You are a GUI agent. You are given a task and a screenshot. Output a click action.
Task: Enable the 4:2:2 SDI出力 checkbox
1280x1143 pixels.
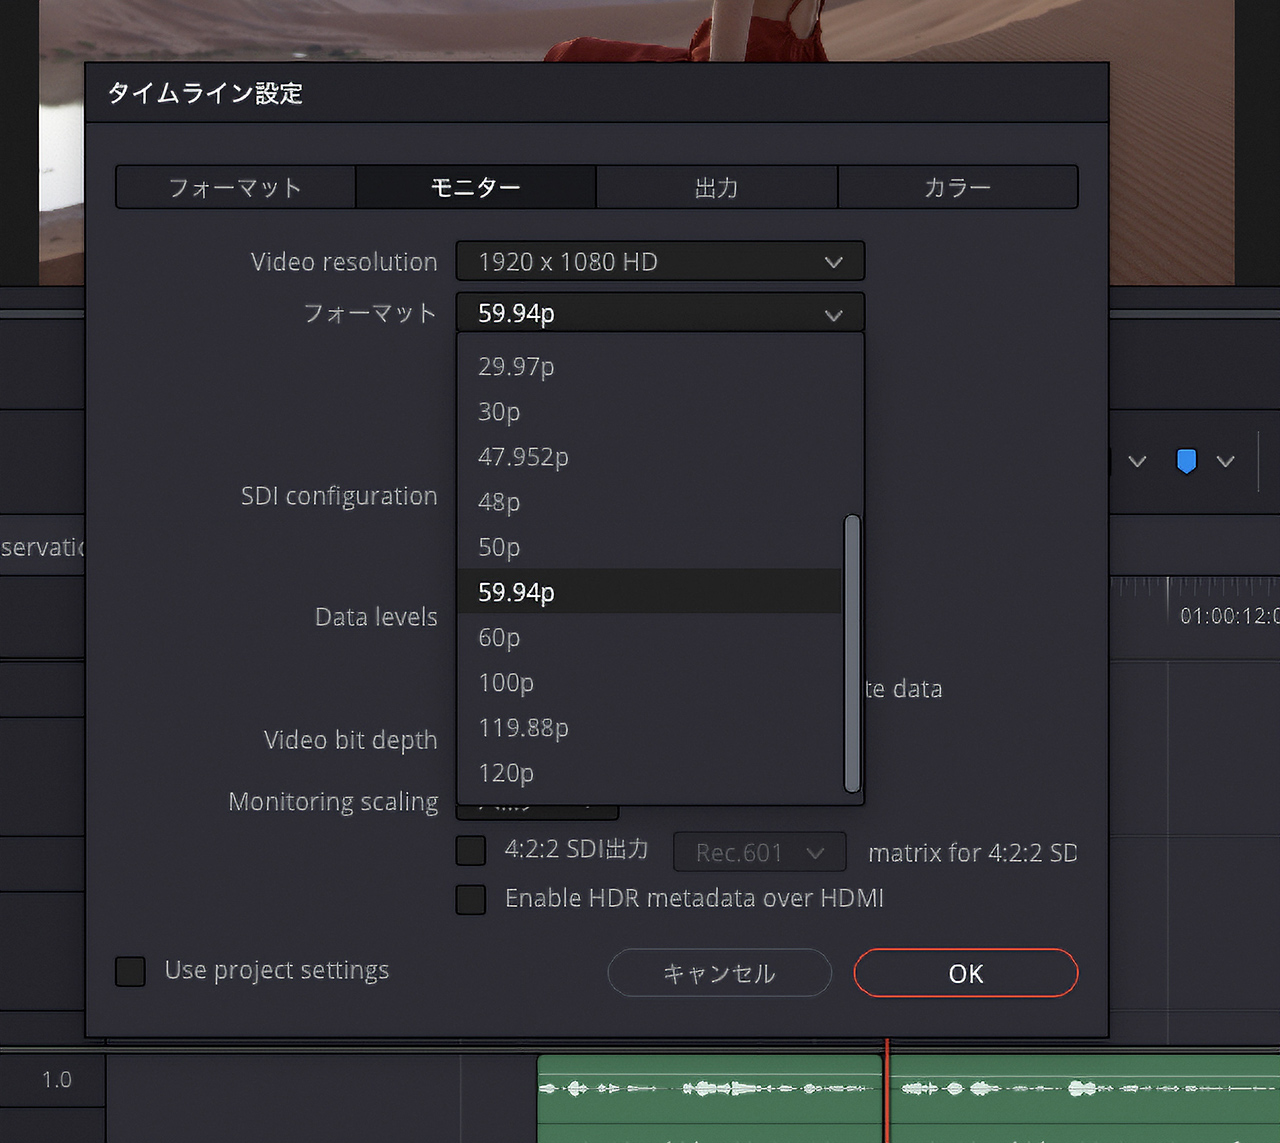tap(471, 851)
